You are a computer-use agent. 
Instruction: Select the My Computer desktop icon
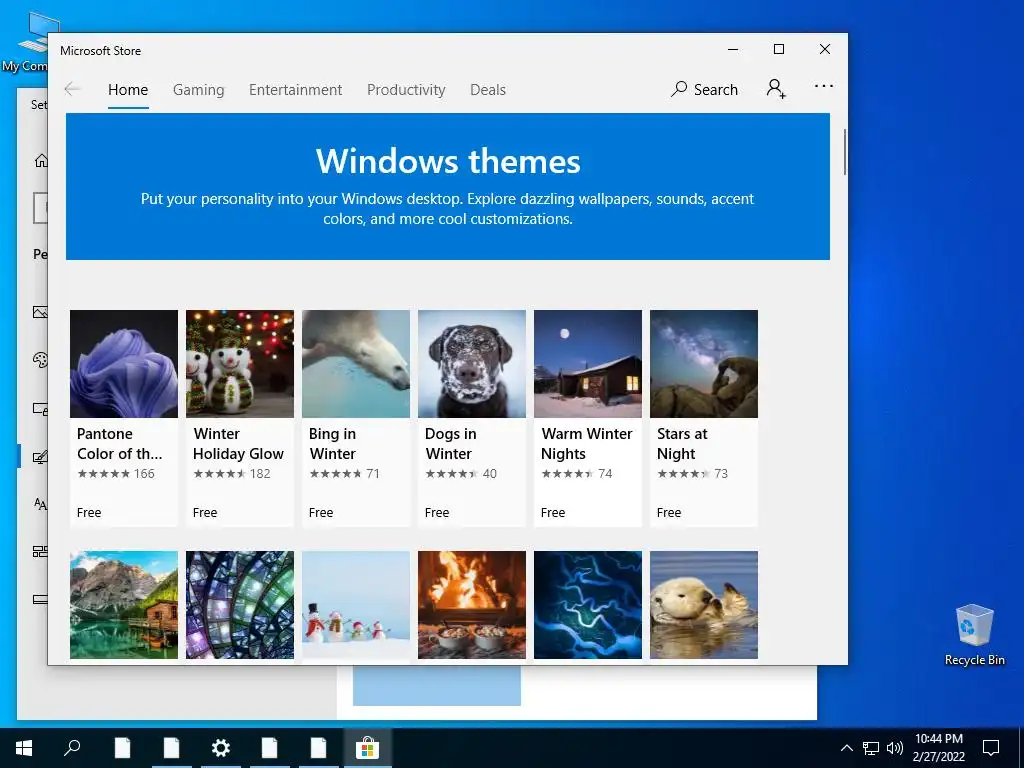(x=31, y=40)
